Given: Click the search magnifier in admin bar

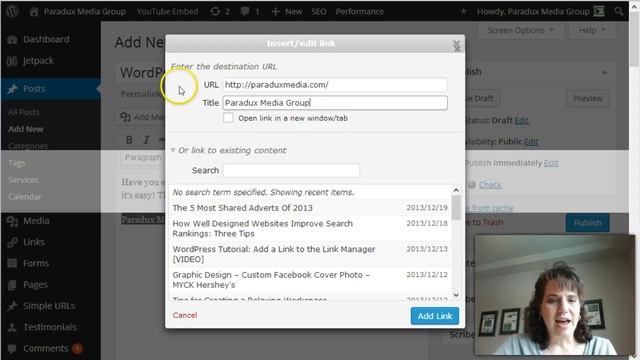Looking at the screenshot, I should click(x=619, y=11).
